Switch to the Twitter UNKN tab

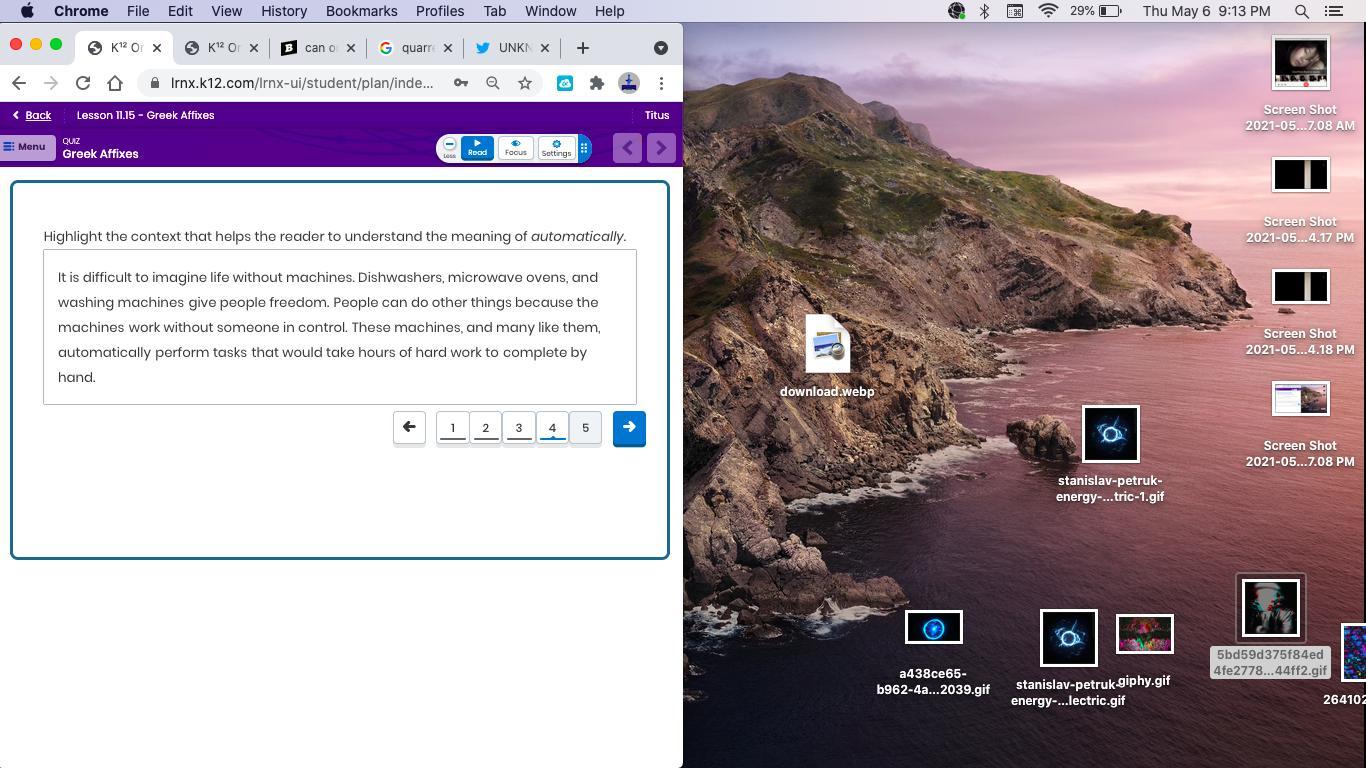click(x=510, y=48)
